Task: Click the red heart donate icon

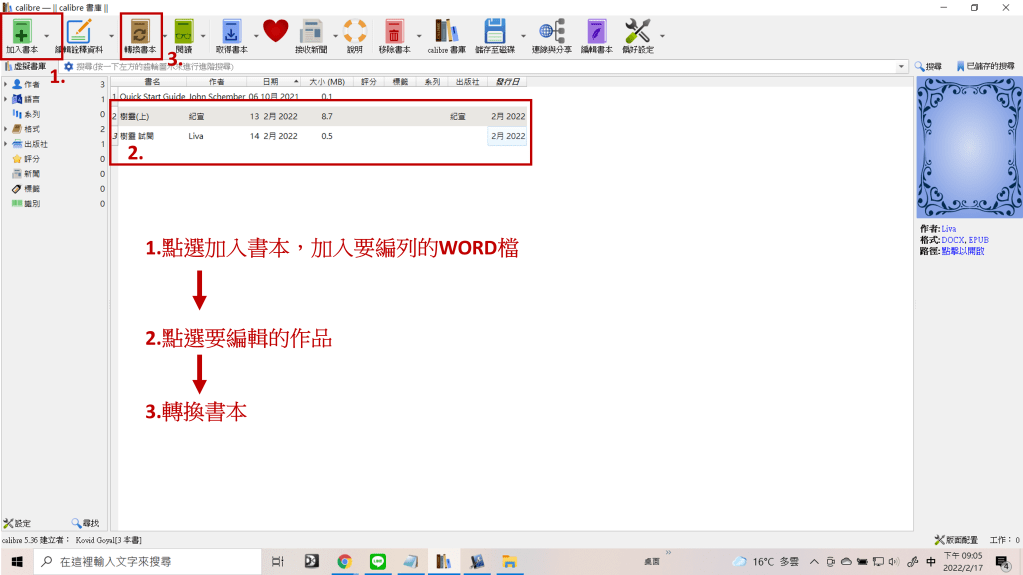Action: [275, 31]
